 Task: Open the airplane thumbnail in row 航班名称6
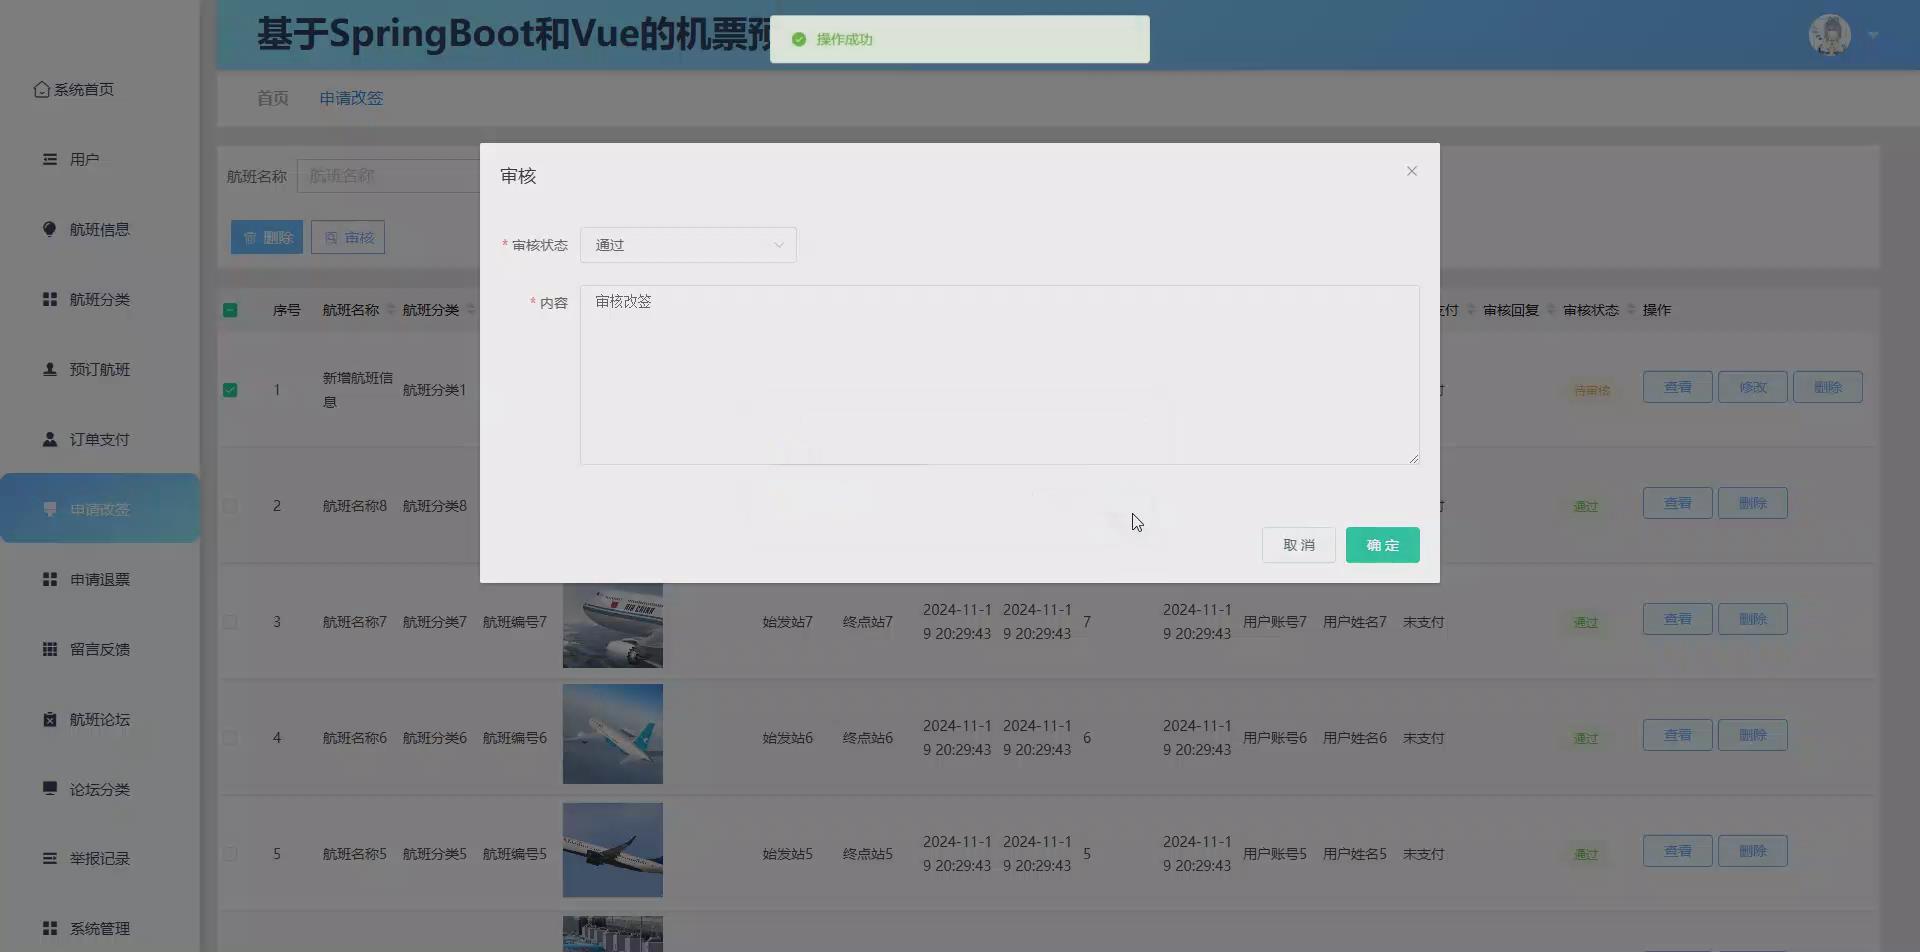point(613,734)
